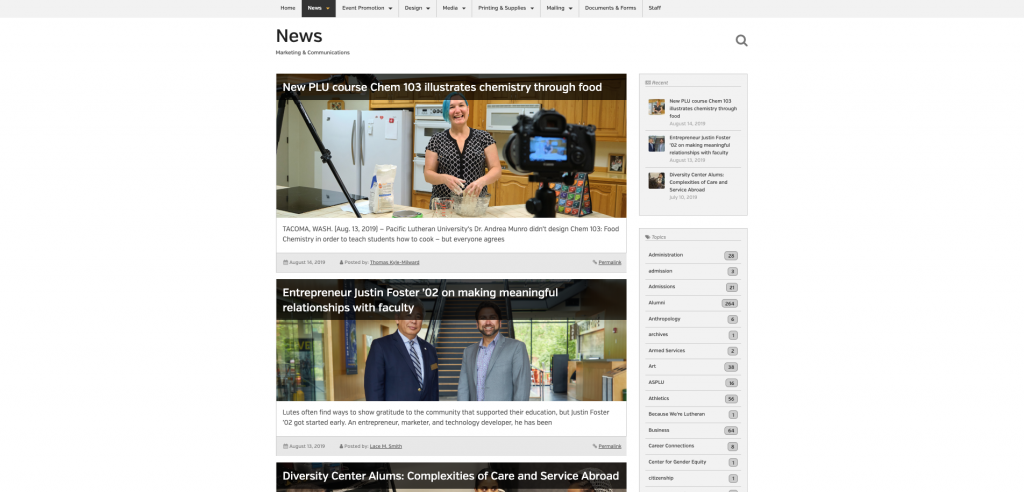Click the Alumni count badge 264

pyautogui.click(x=729, y=304)
